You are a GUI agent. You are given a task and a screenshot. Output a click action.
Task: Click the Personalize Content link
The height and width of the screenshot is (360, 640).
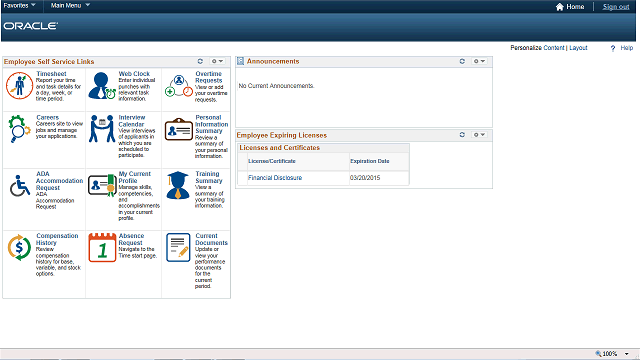pyautogui.click(x=553, y=48)
